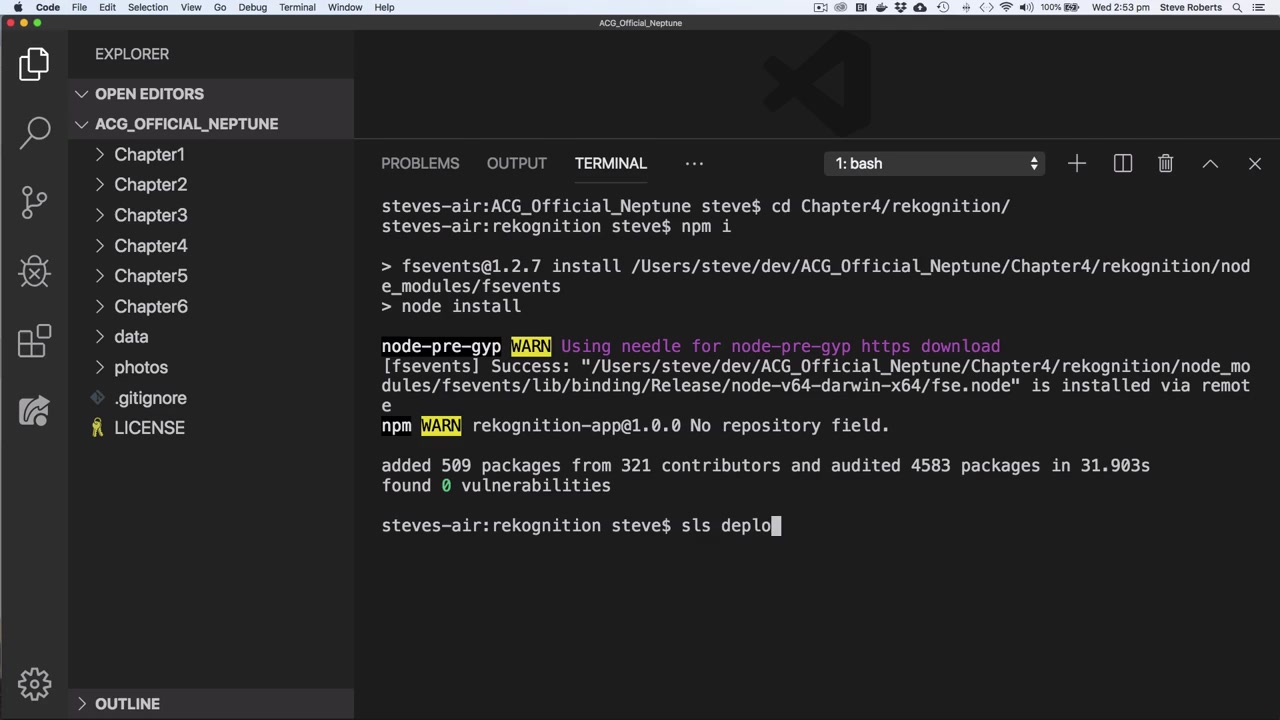The image size is (1280, 720).
Task: Open the Go menu
Action: [x=220, y=7]
